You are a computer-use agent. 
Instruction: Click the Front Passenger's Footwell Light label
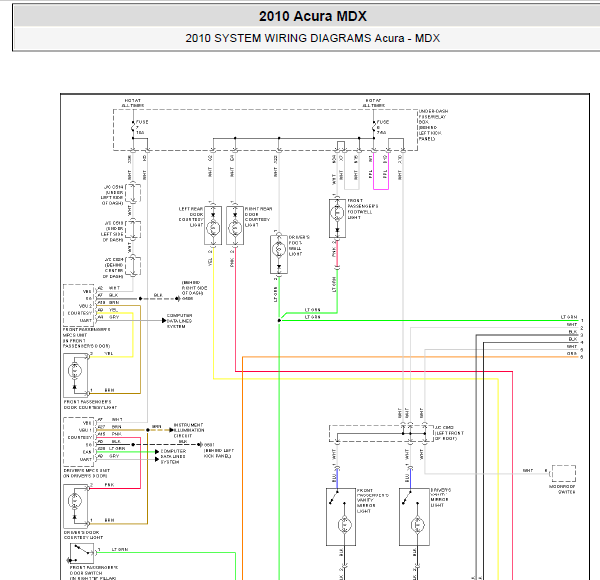[x=362, y=209]
